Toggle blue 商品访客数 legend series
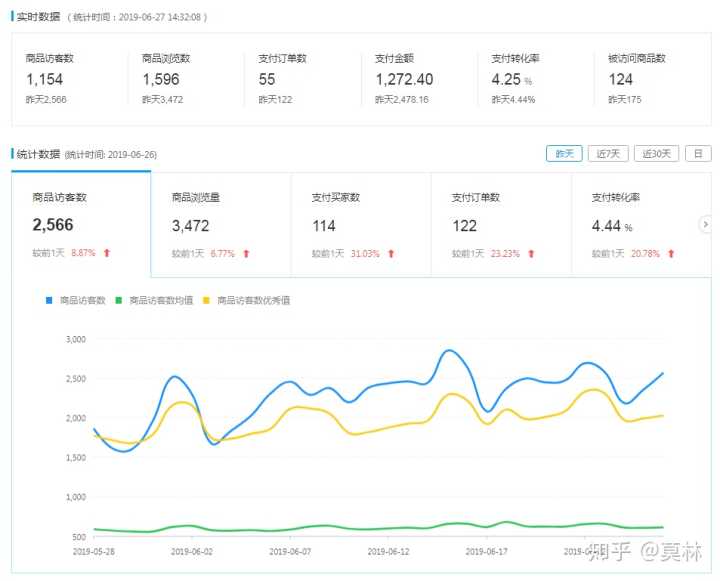720x581 pixels. point(75,300)
